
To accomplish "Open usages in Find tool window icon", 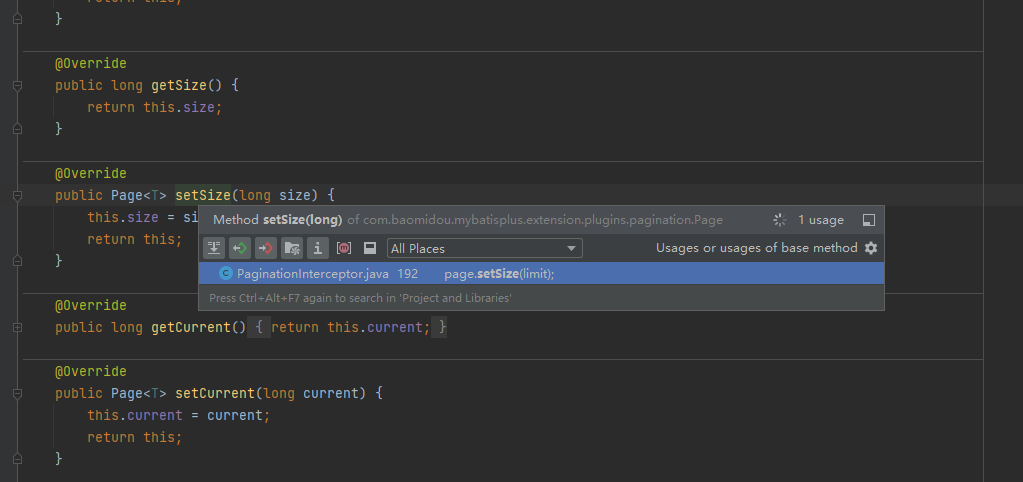I will pyautogui.click(x=868, y=220).
